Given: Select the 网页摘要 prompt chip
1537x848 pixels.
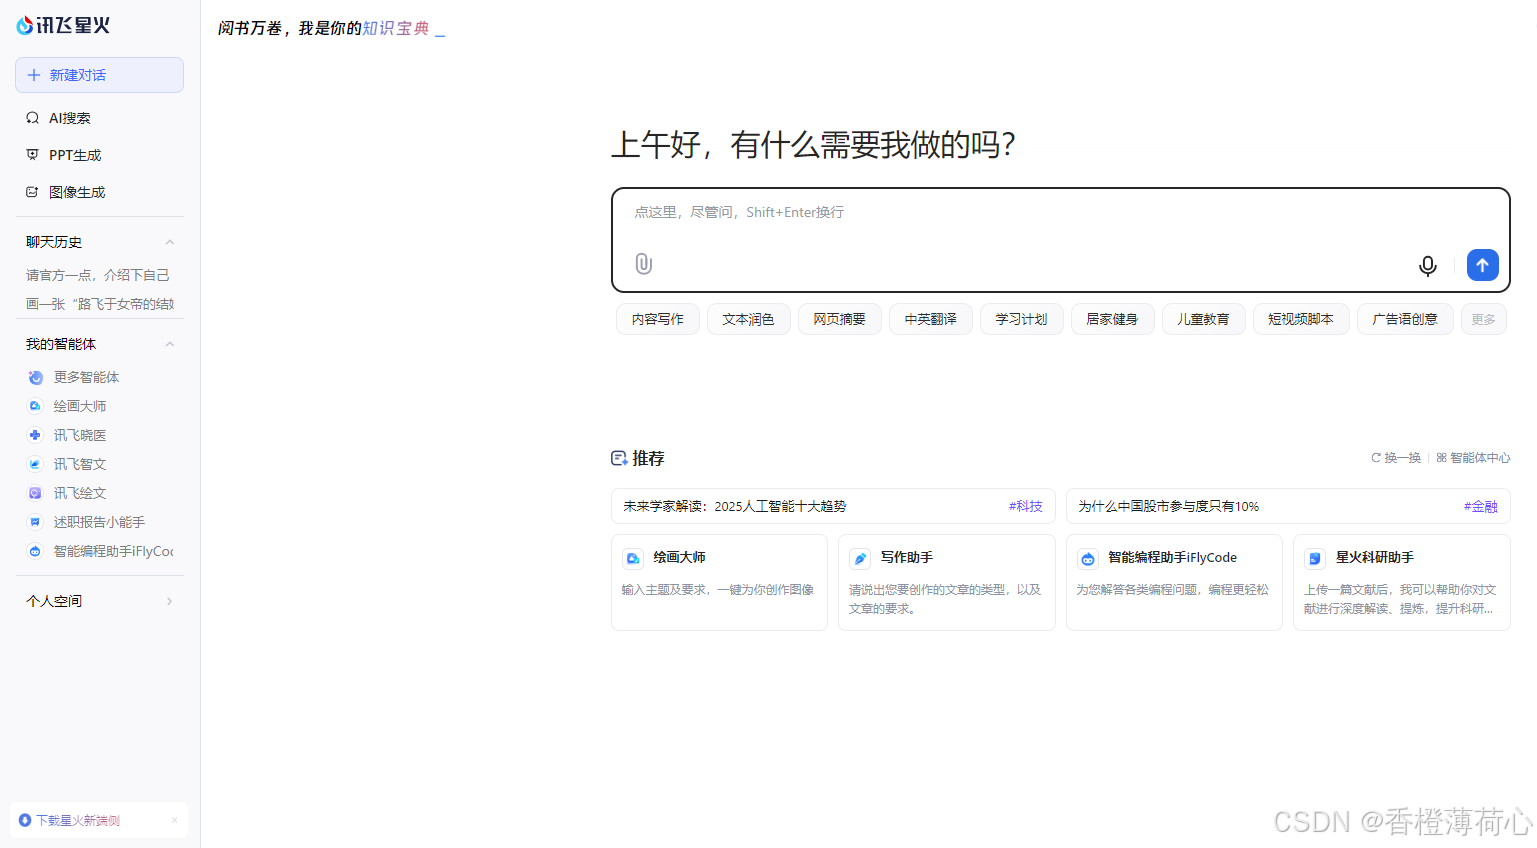Looking at the screenshot, I should tap(840, 319).
